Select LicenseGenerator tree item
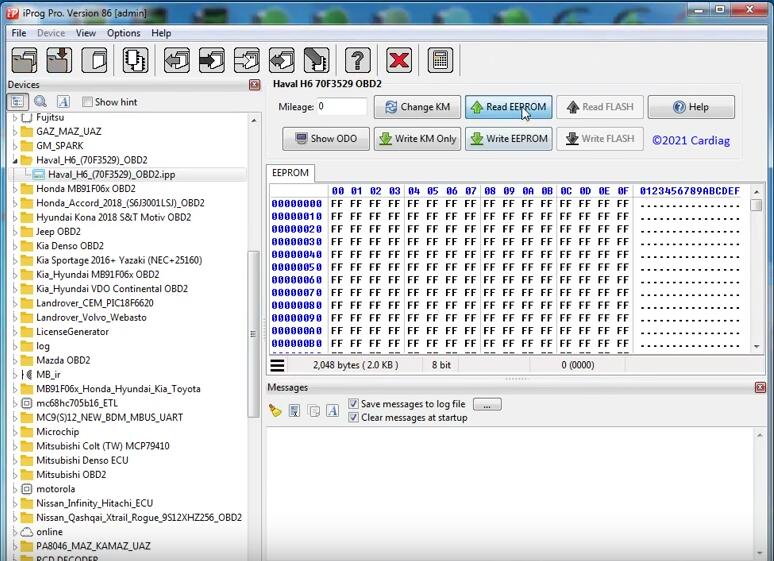This screenshot has width=774, height=561. coord(72,332)
